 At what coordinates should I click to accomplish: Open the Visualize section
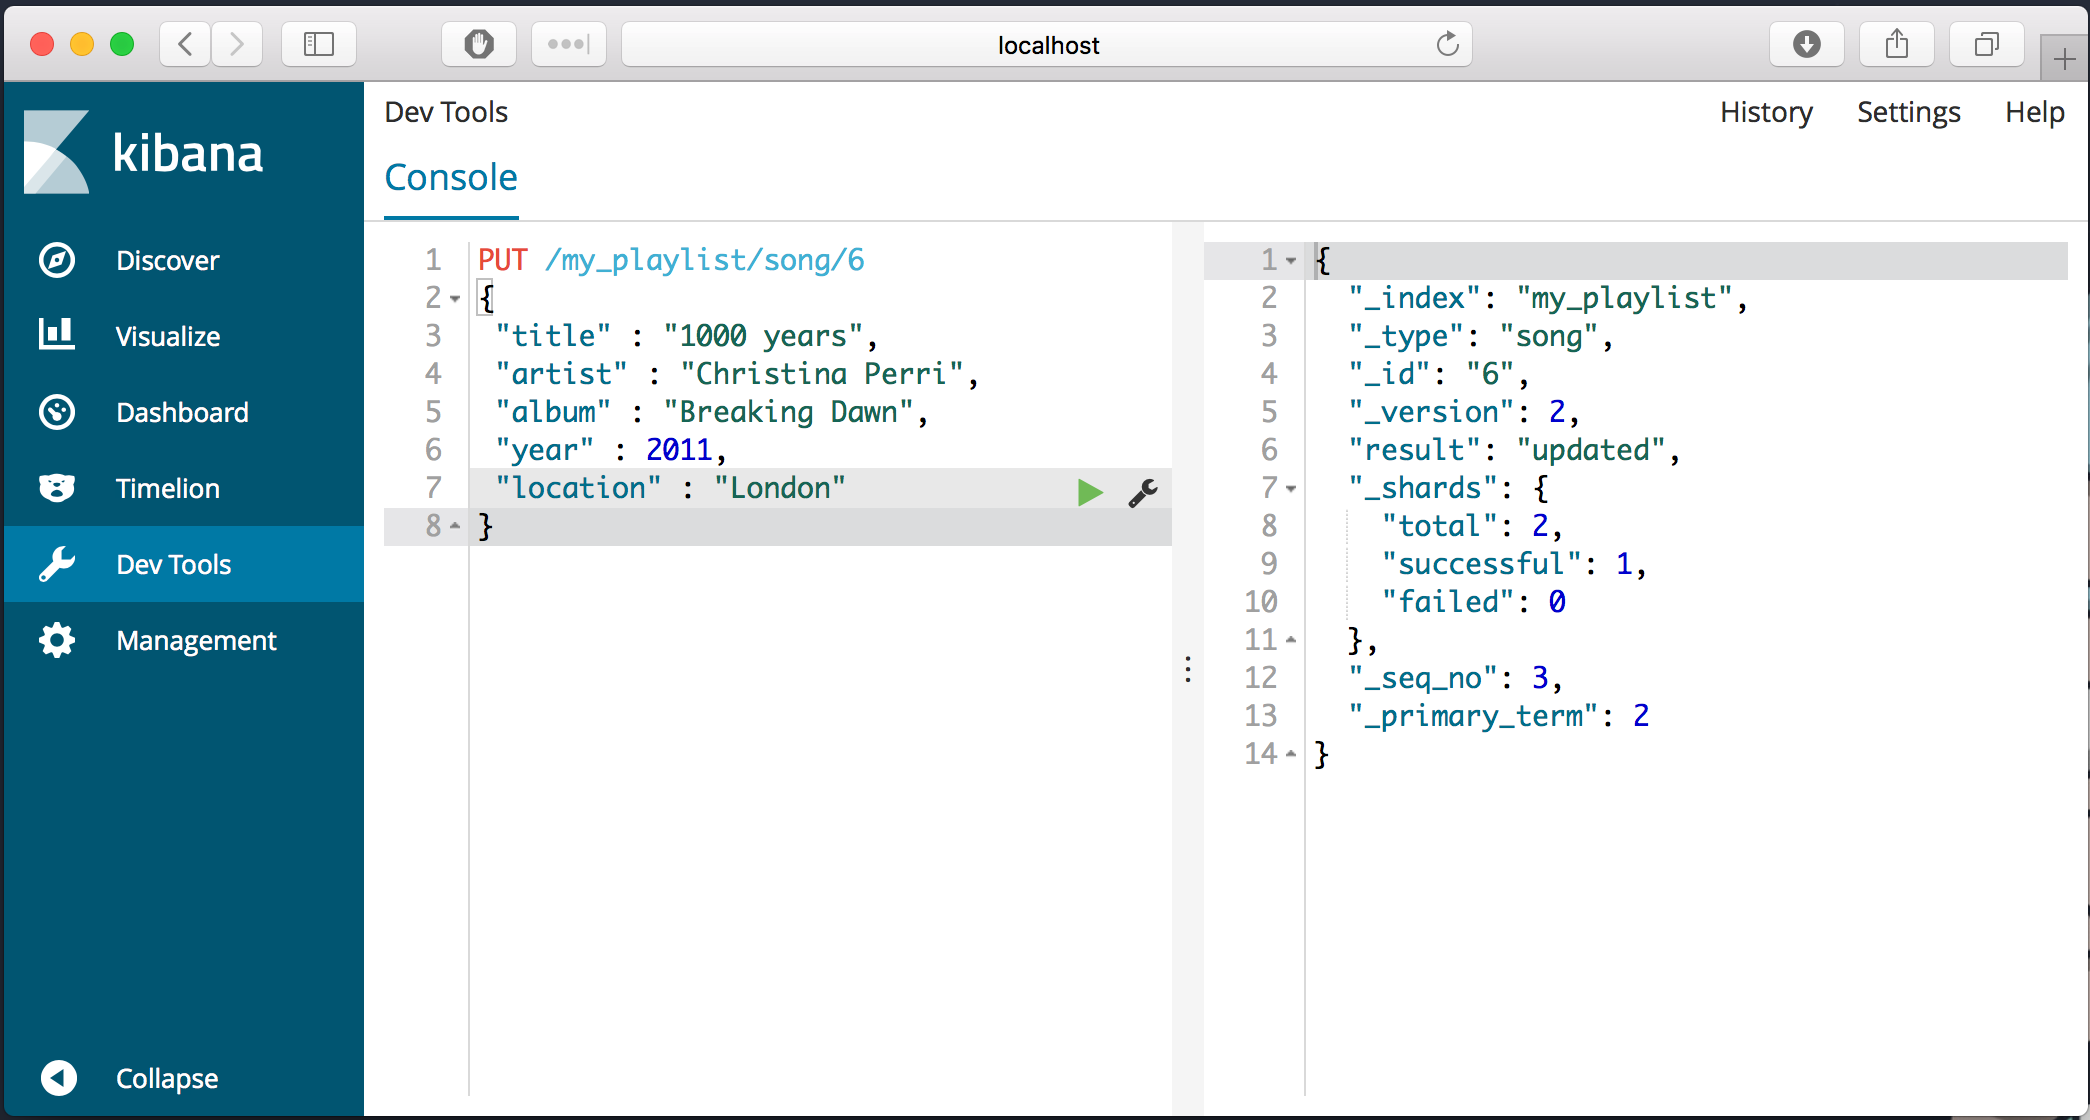click(168, 336)
